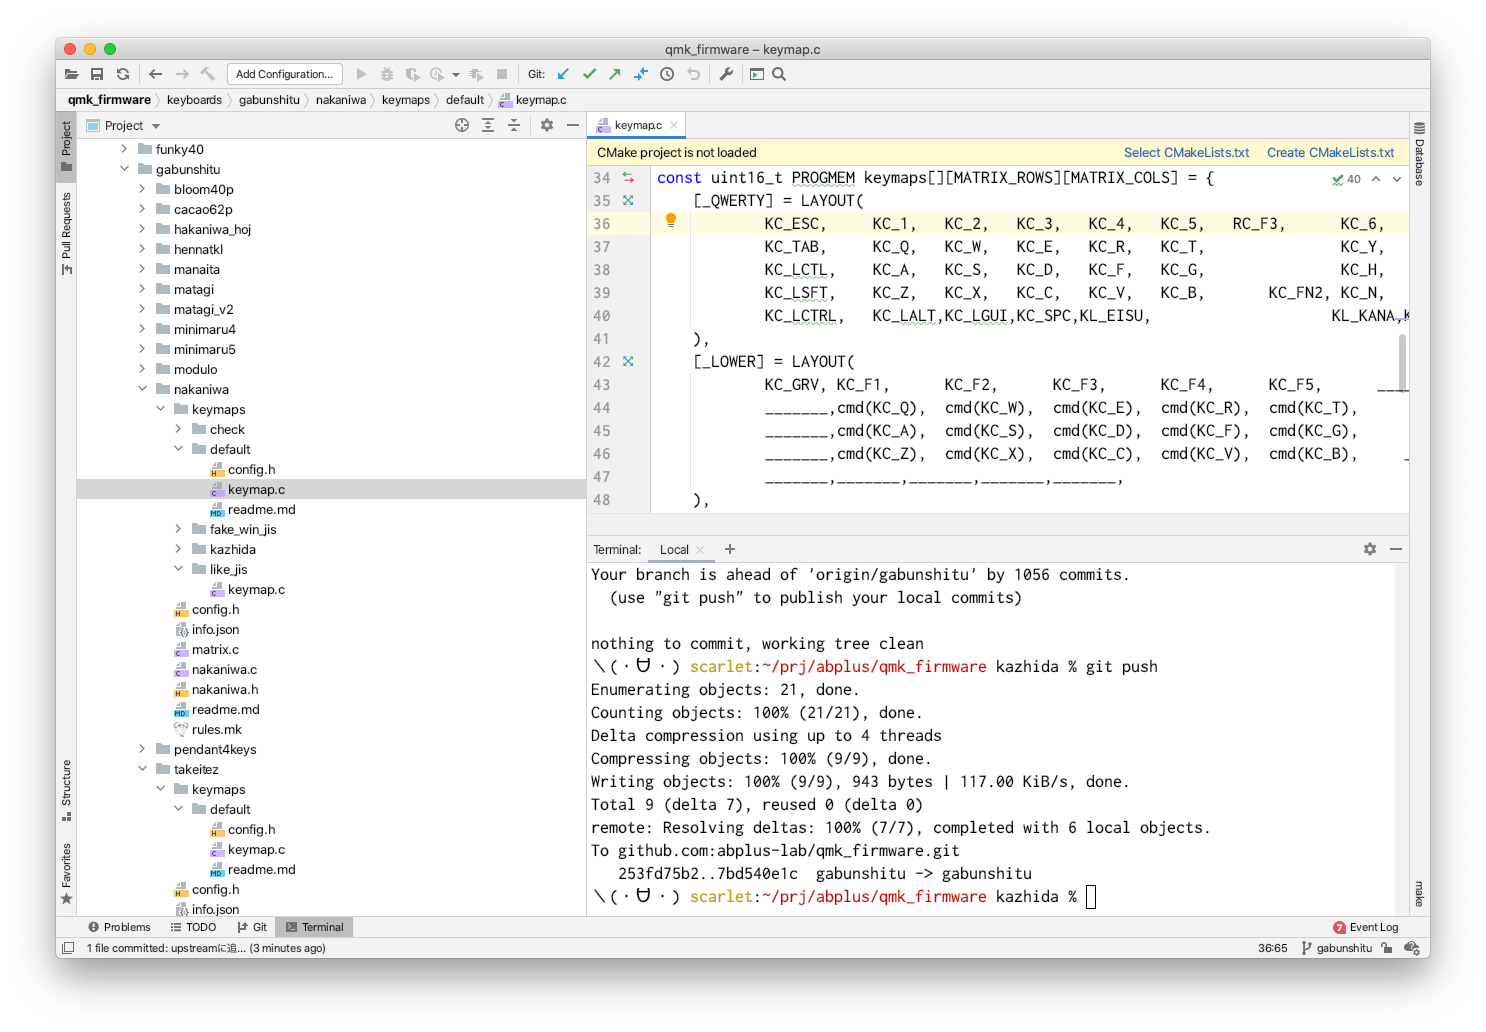The height and width of the screenshot is (1032, 1486).
Task: Click the Git Commit green checkmark
Action: point(589,74)
